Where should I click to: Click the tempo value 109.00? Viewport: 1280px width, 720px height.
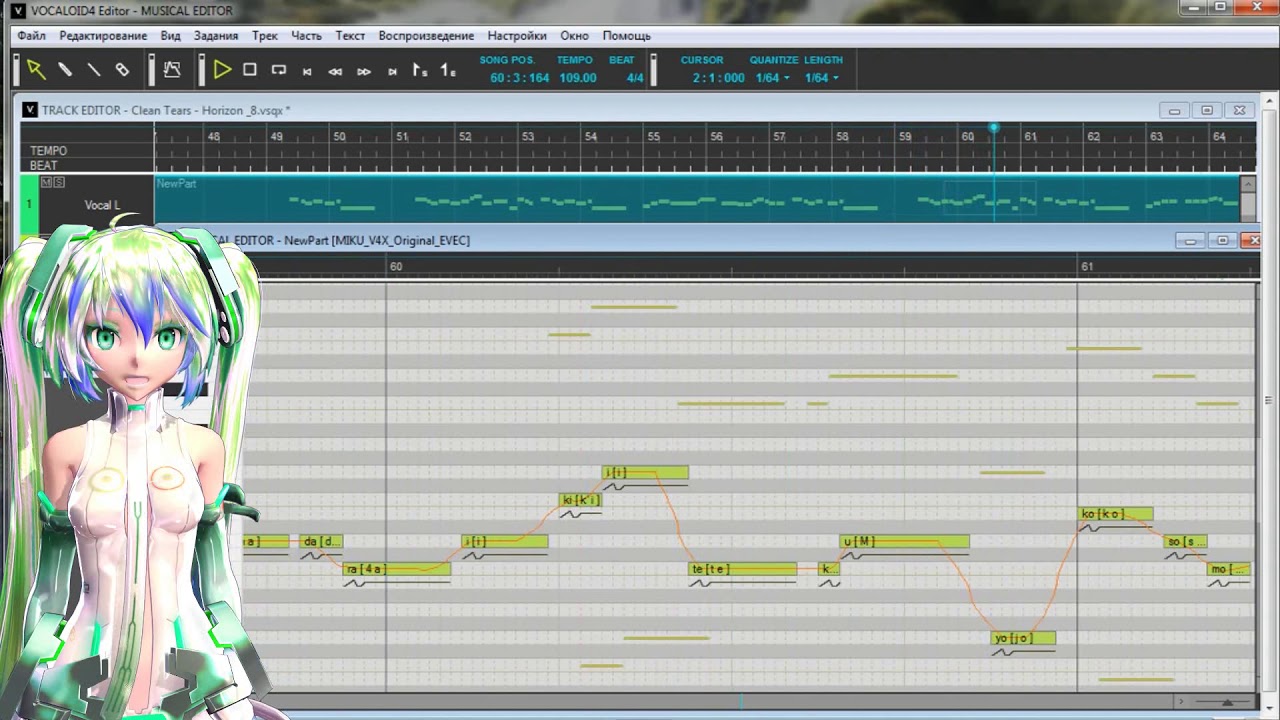[x=577, y=78]
